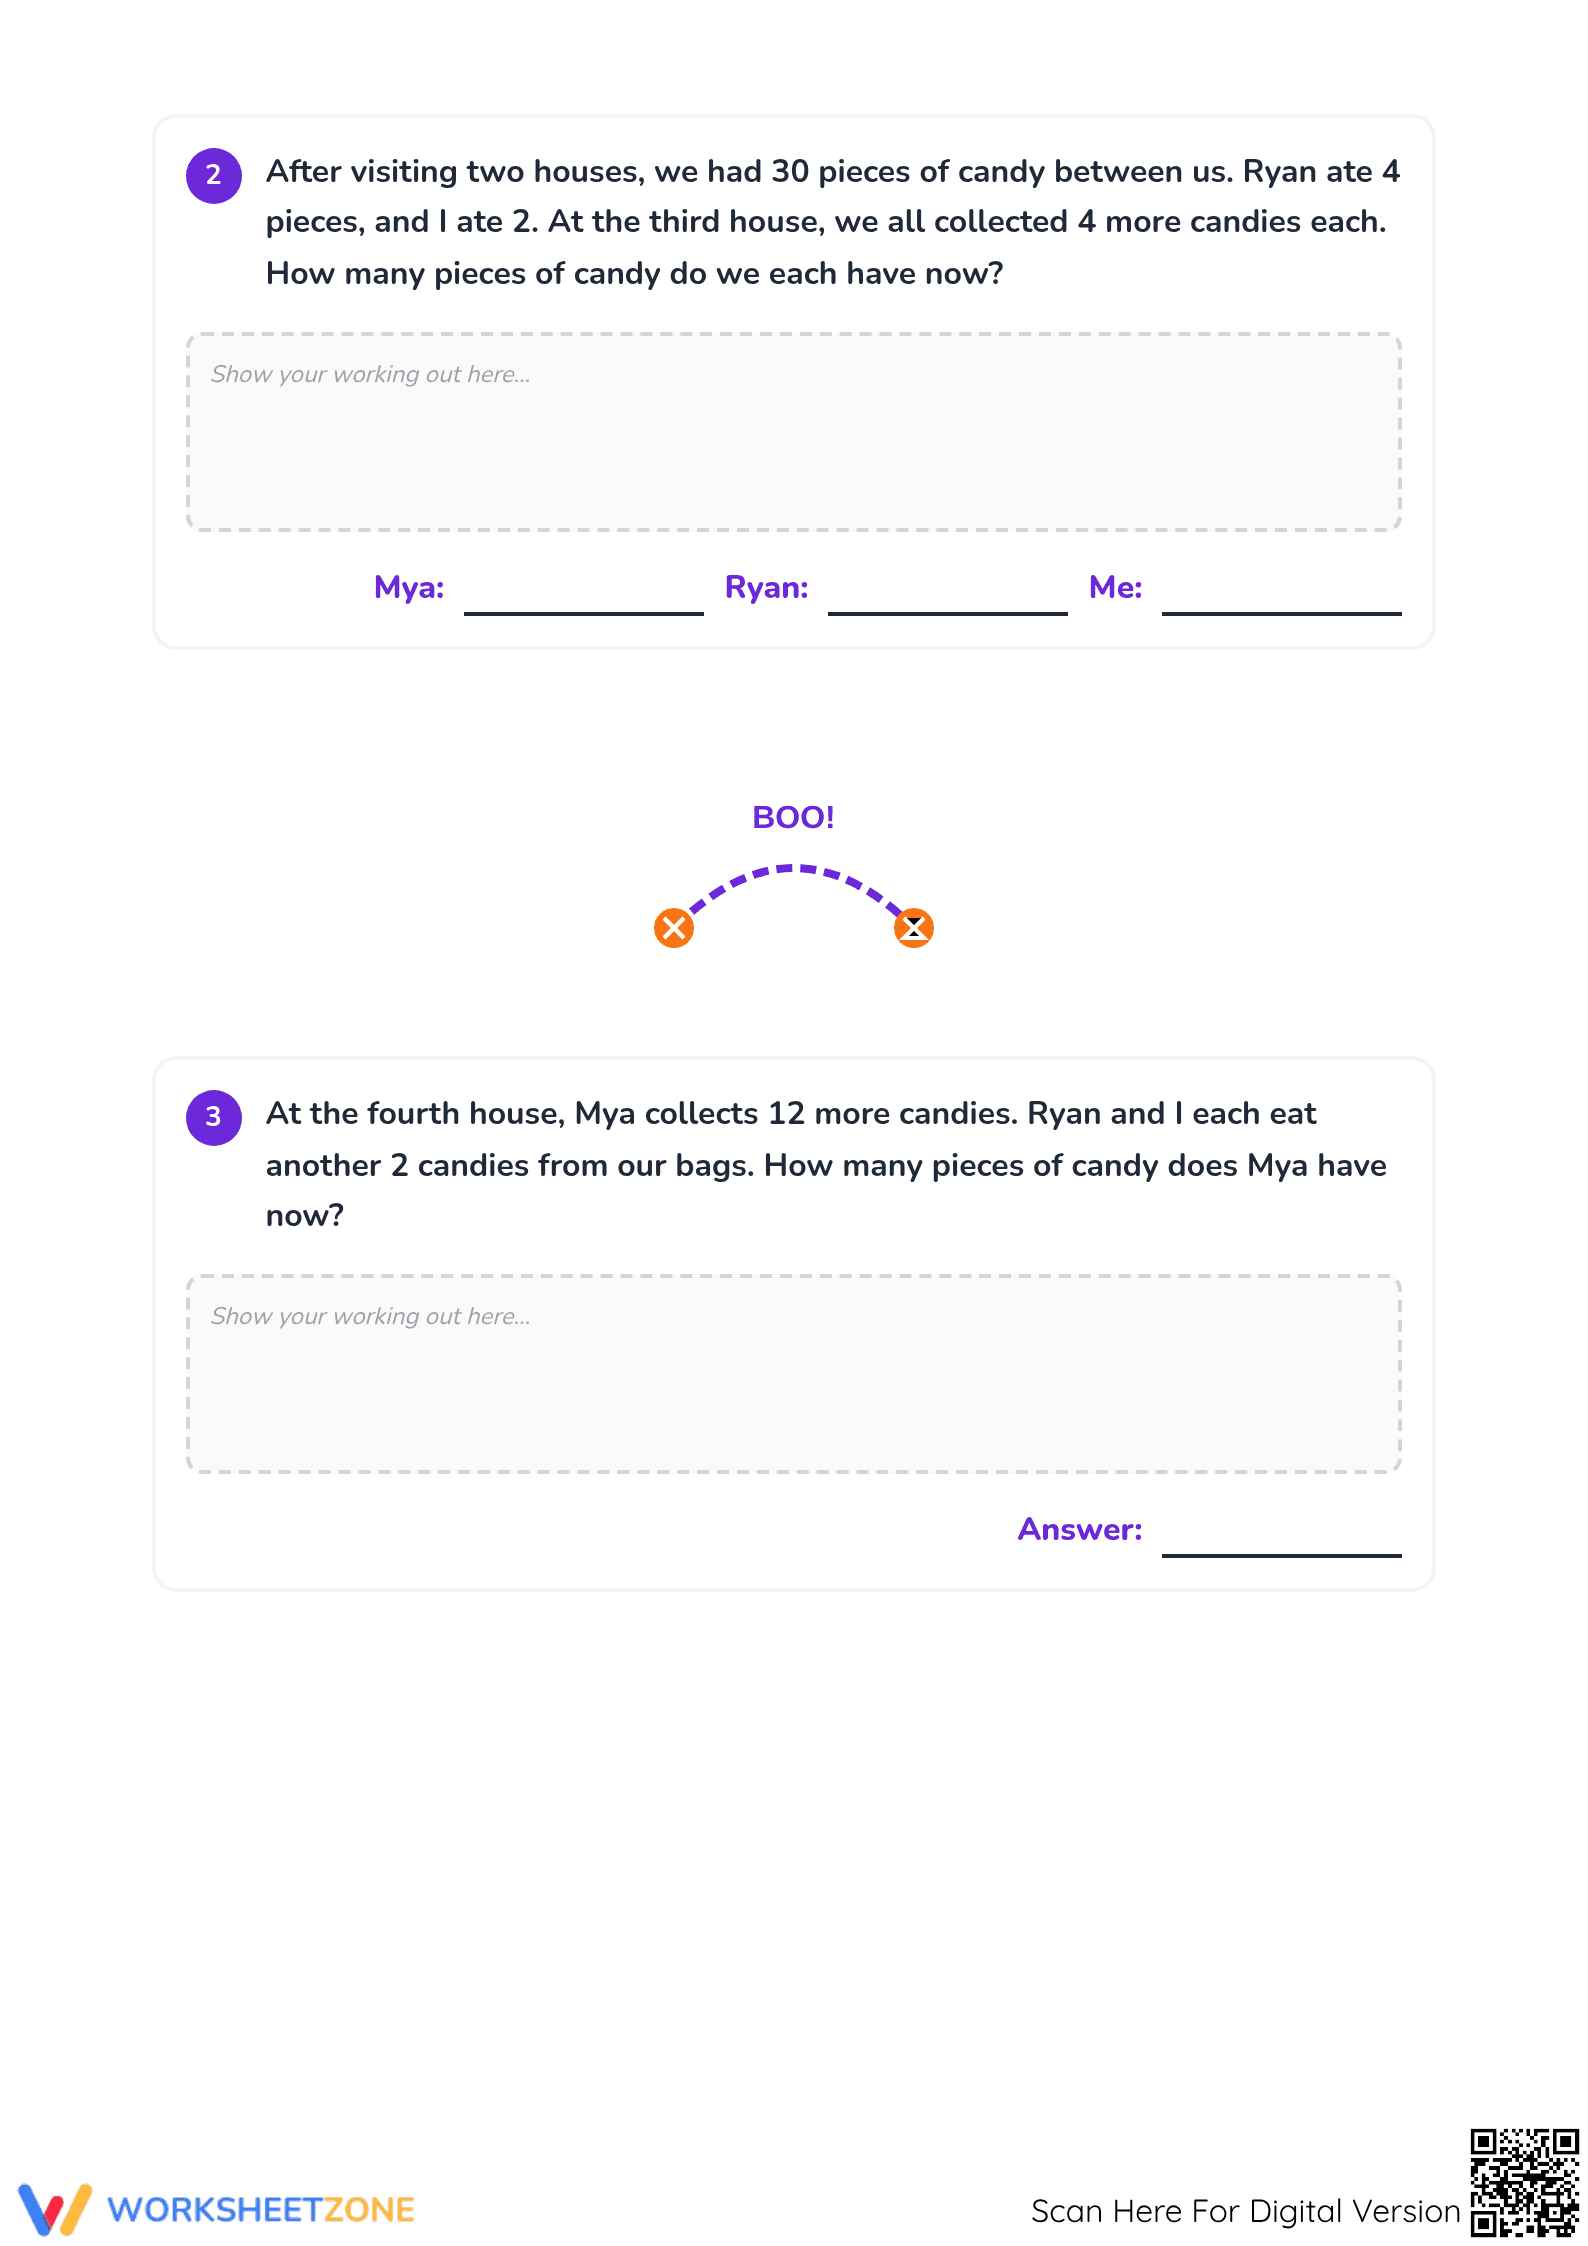Click the Ryan answer blank line
Image resolution: width=1588 pixels, height=2246 pixels.
click(948, 612)
